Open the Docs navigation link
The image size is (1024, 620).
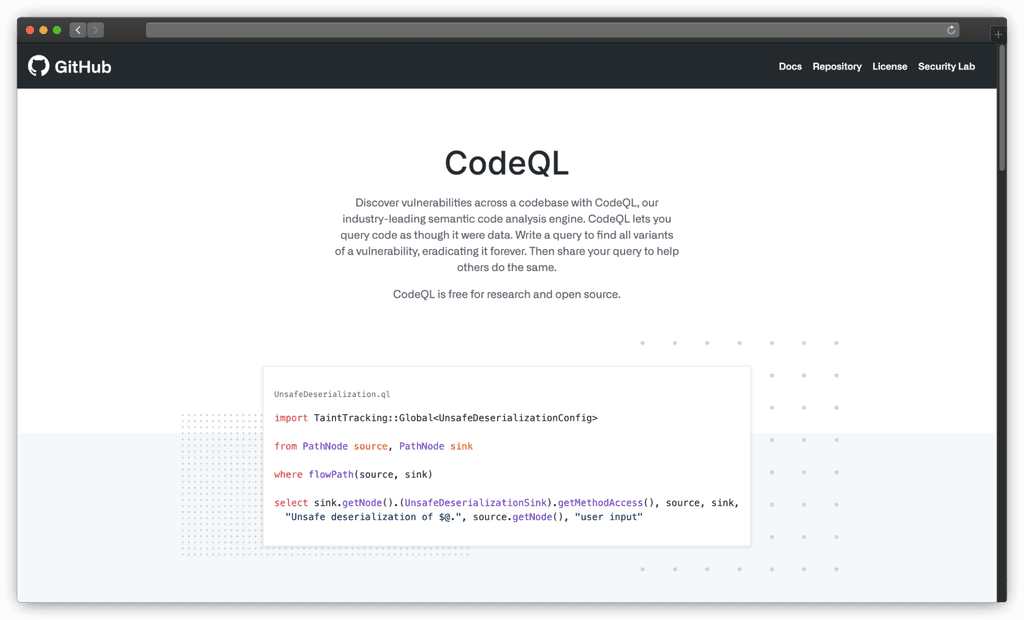790,66
